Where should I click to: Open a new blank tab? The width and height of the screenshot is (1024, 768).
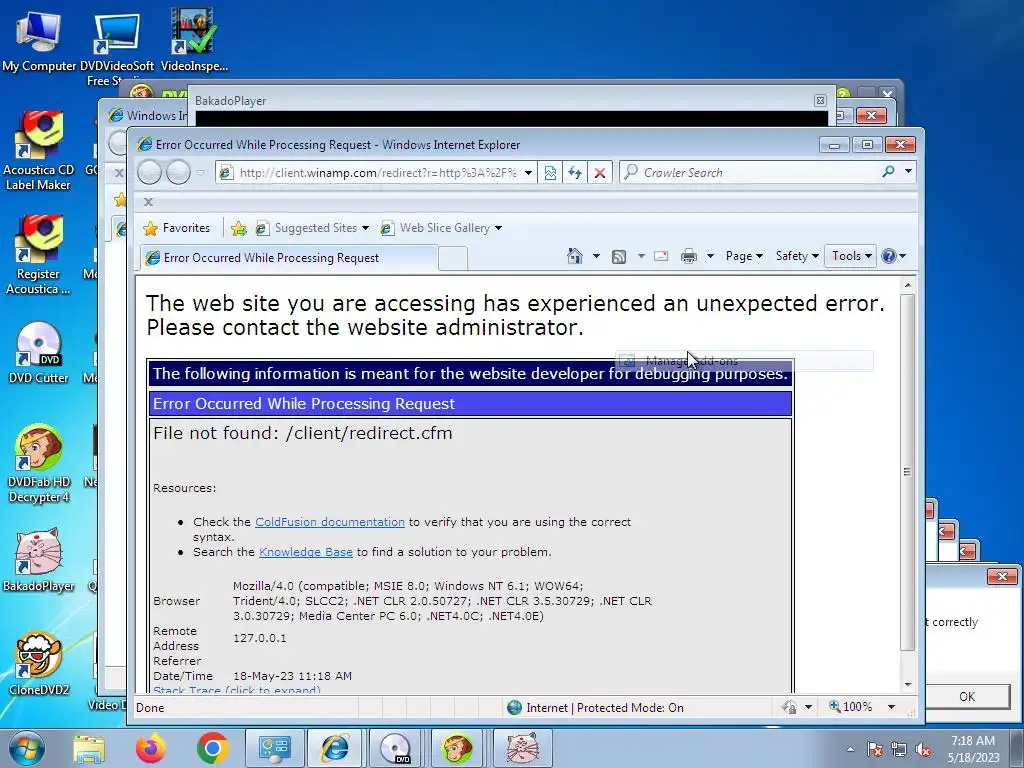pyautogui.click(x=453, y=259)
